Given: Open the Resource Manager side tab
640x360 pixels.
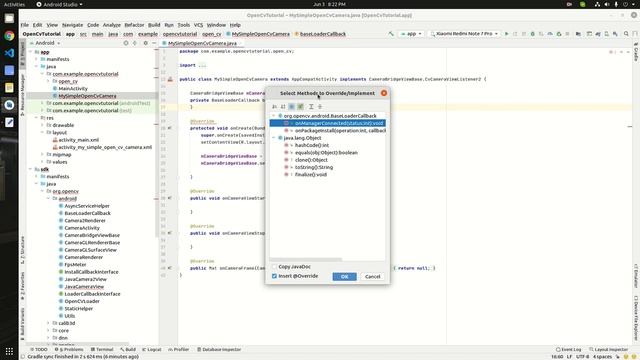Looking at the screenshot, I should click(x=22, y=95).
